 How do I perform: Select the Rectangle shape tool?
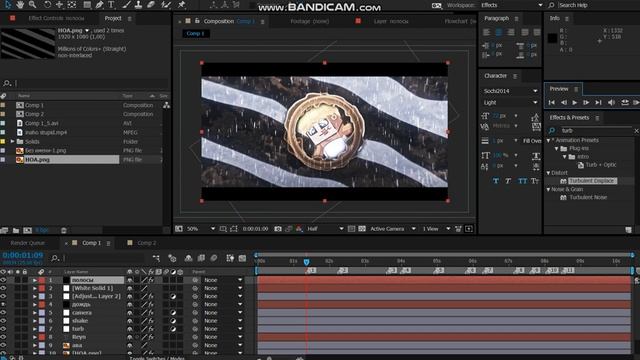87,4
